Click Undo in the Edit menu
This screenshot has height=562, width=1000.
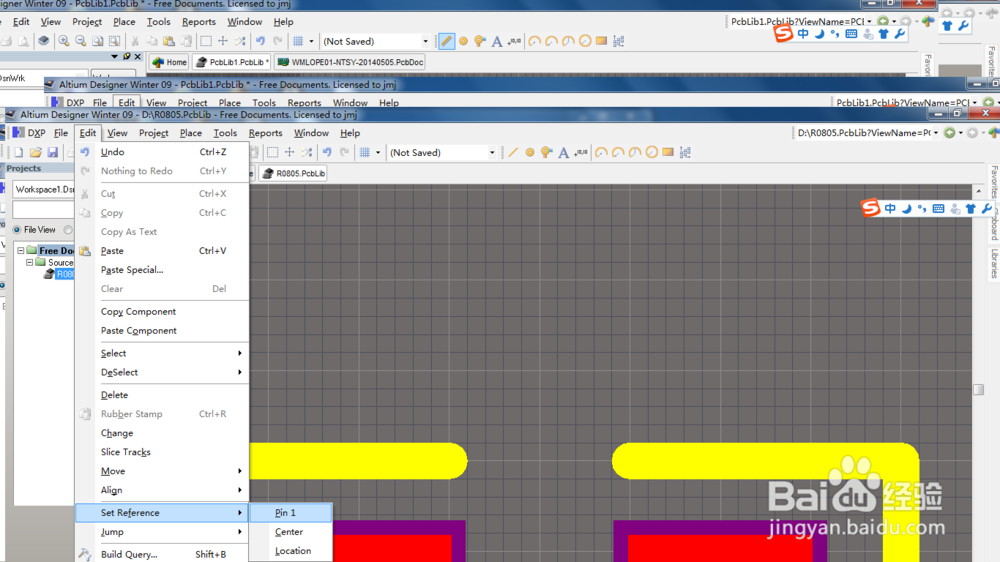162,152
